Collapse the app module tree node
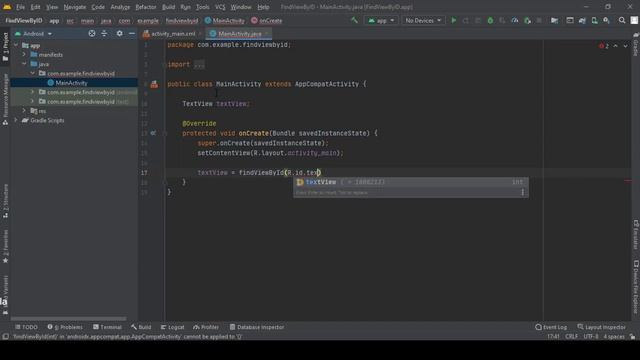Viewport: 640px width, 360px height. (16, 45)
